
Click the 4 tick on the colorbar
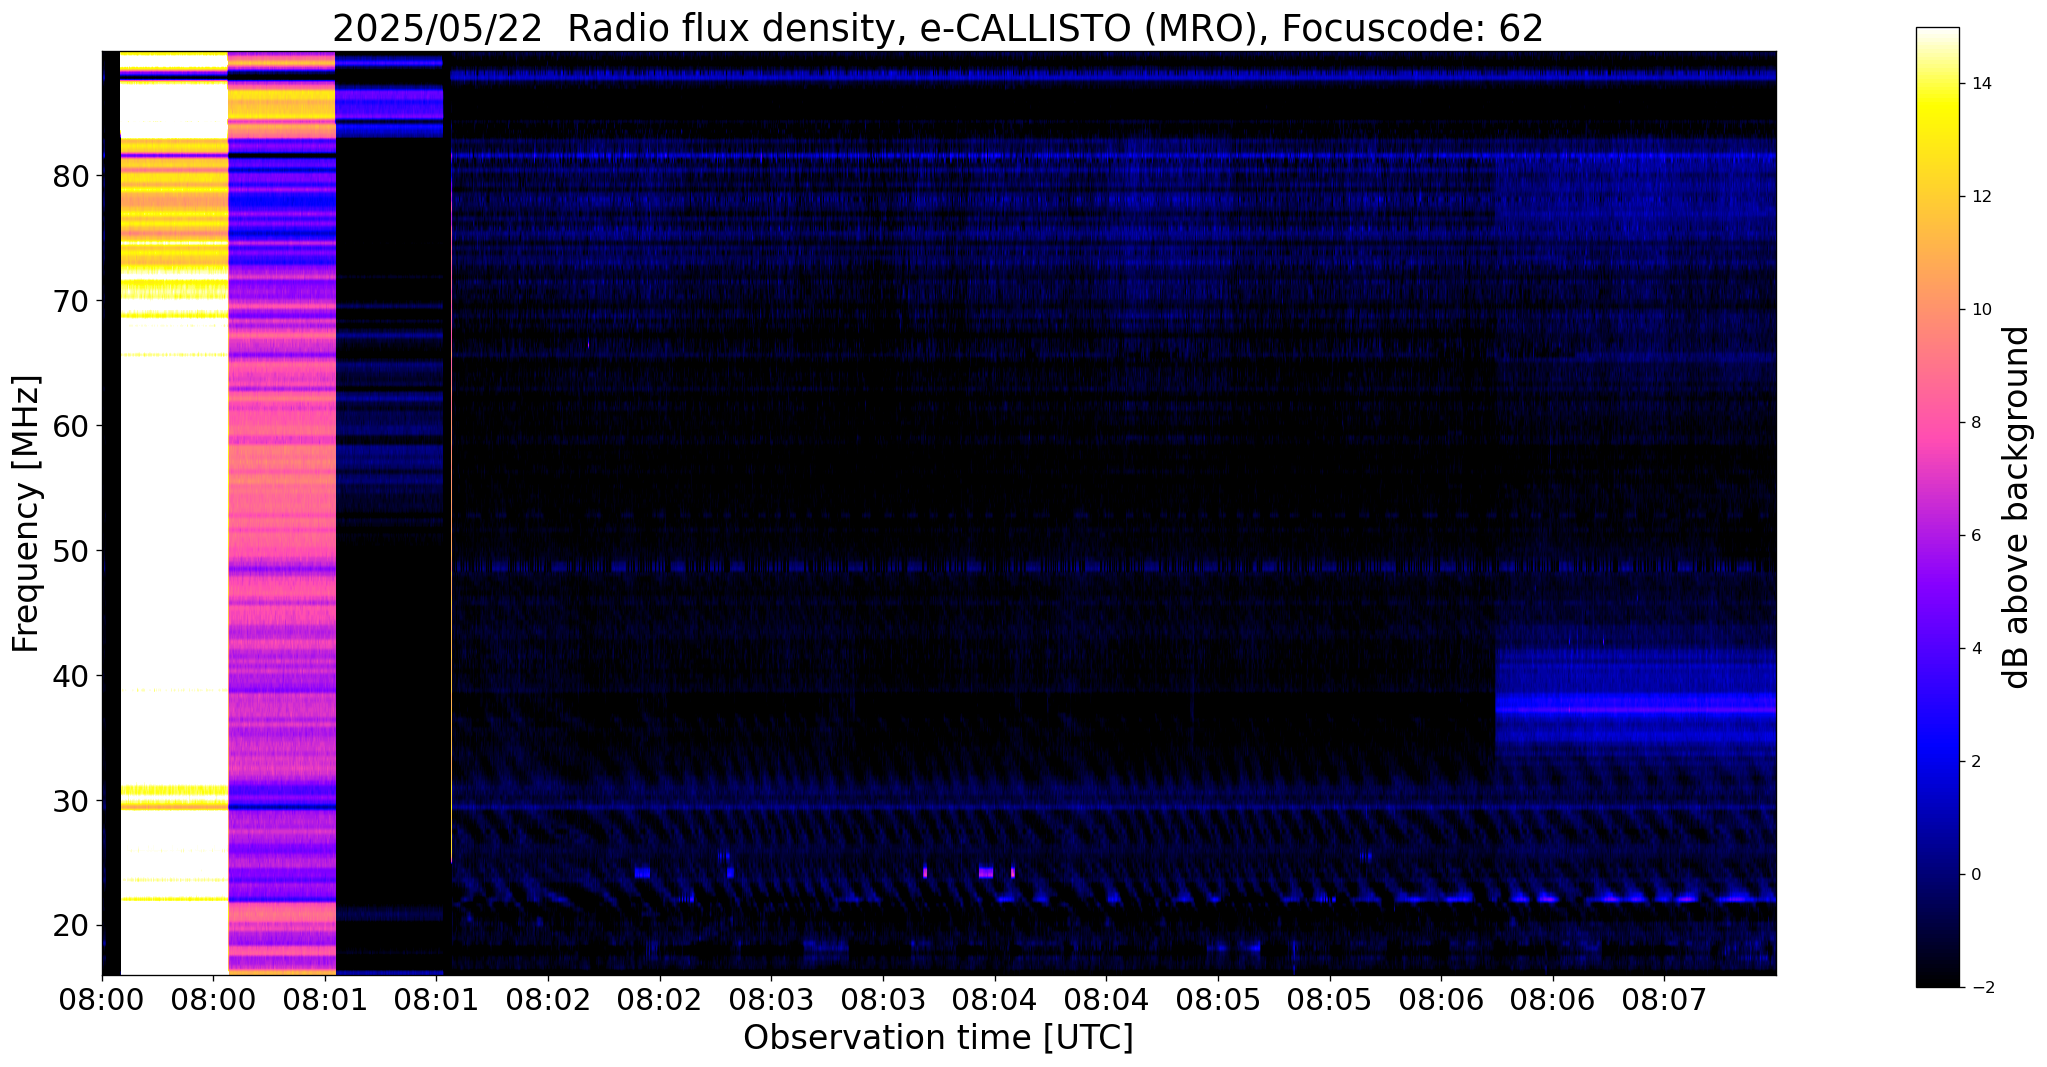[1974, 649]
